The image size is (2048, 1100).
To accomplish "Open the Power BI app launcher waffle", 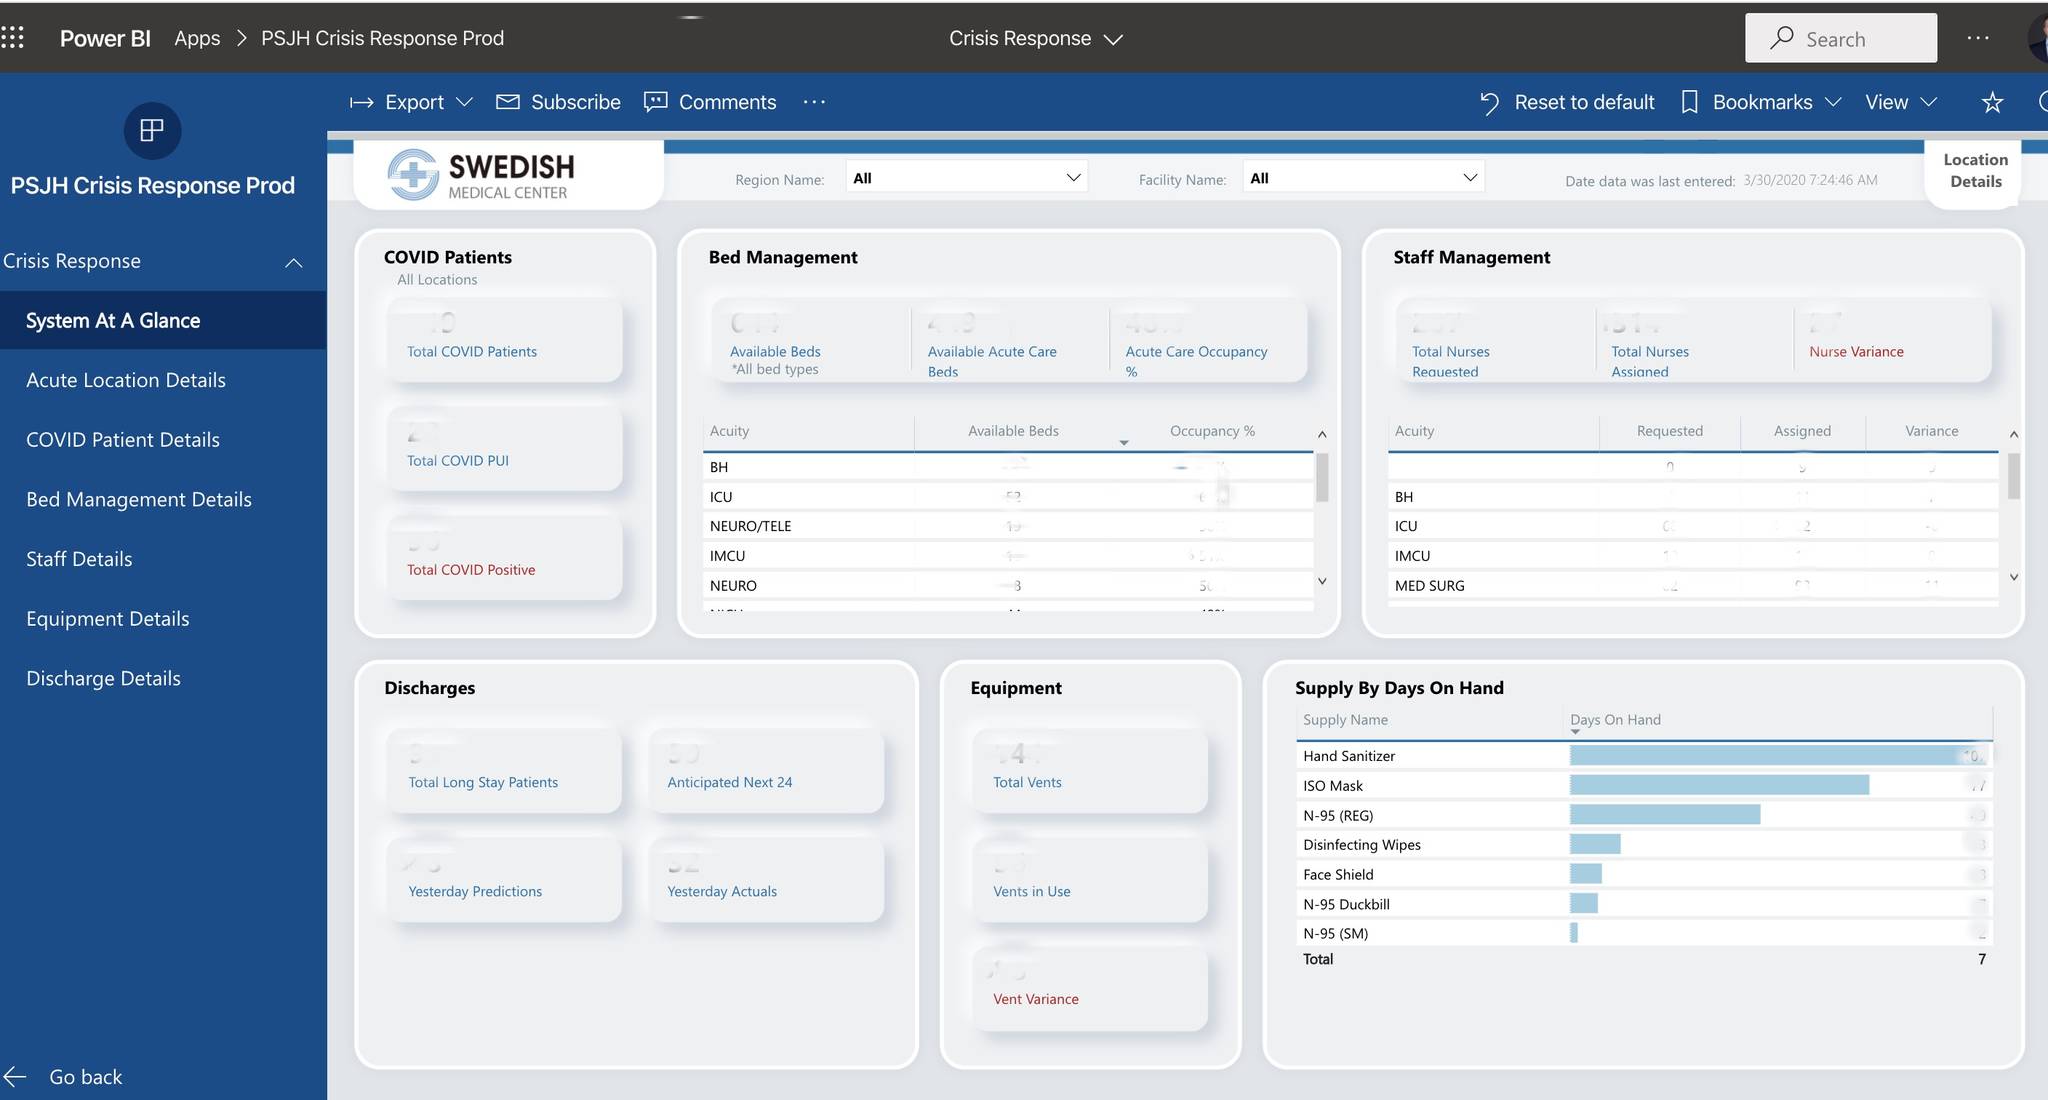I will pyautogui.click(x=13, y=37).
